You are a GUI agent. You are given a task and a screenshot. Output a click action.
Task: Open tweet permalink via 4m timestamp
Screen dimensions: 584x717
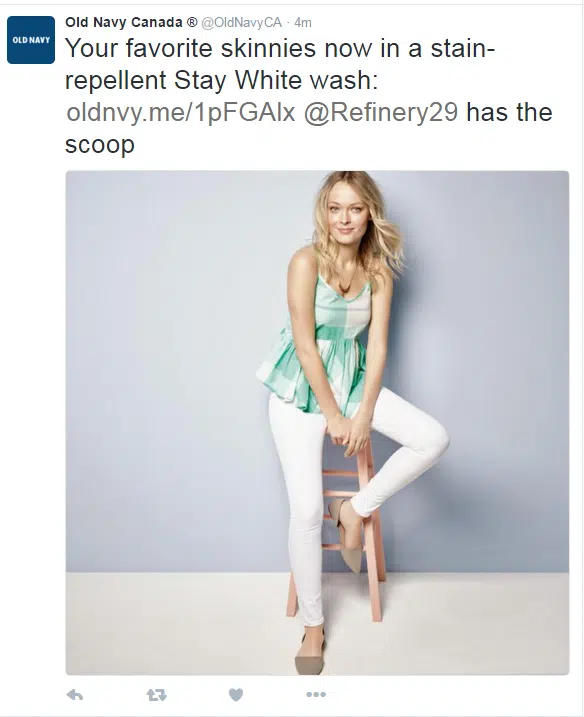(x=303, y=22)
